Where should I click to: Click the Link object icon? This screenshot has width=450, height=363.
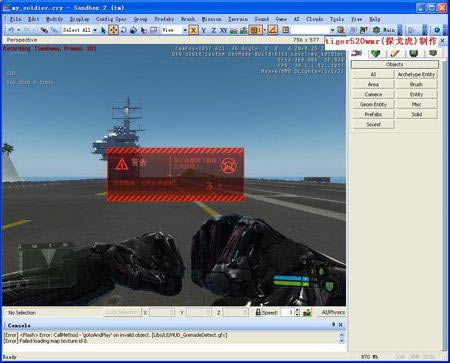(44, 30)
